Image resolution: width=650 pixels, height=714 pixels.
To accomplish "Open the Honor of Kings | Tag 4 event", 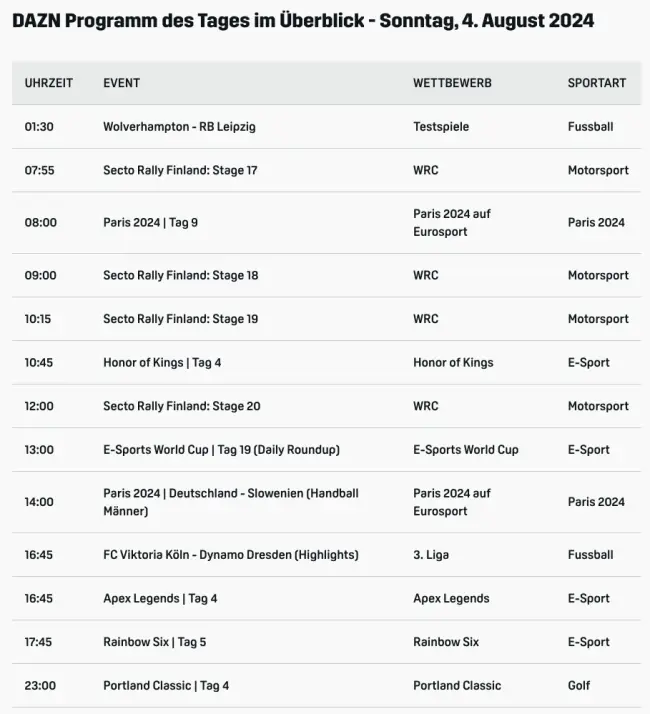I will pos(162,362).
